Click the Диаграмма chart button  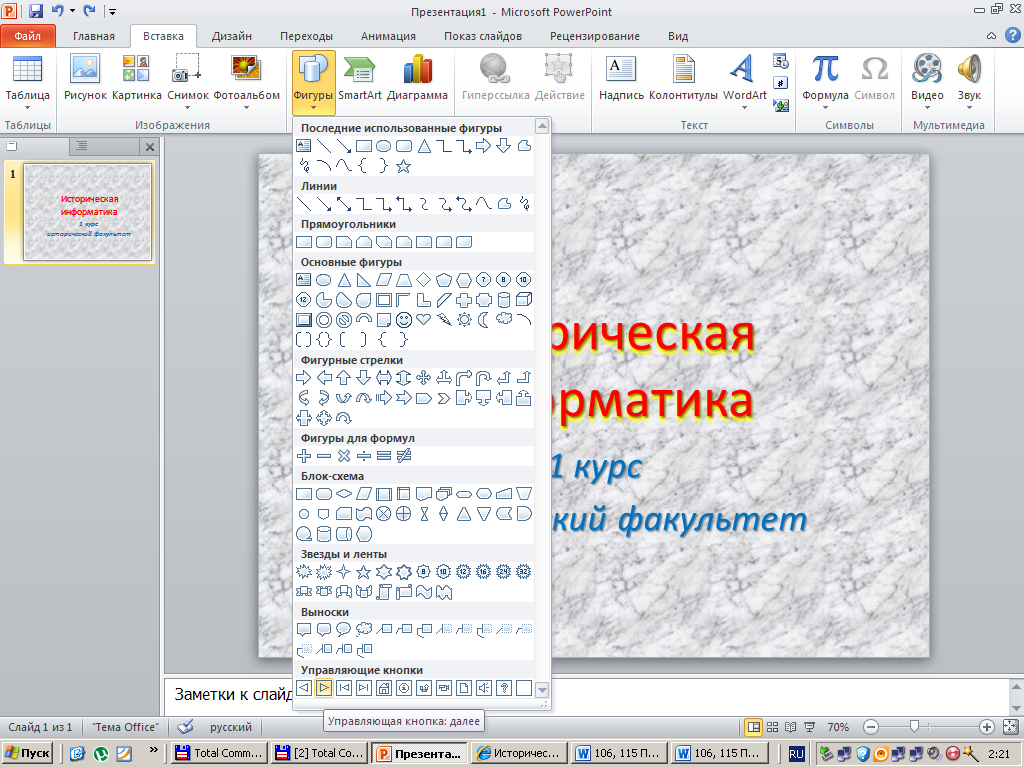(417, 78)
